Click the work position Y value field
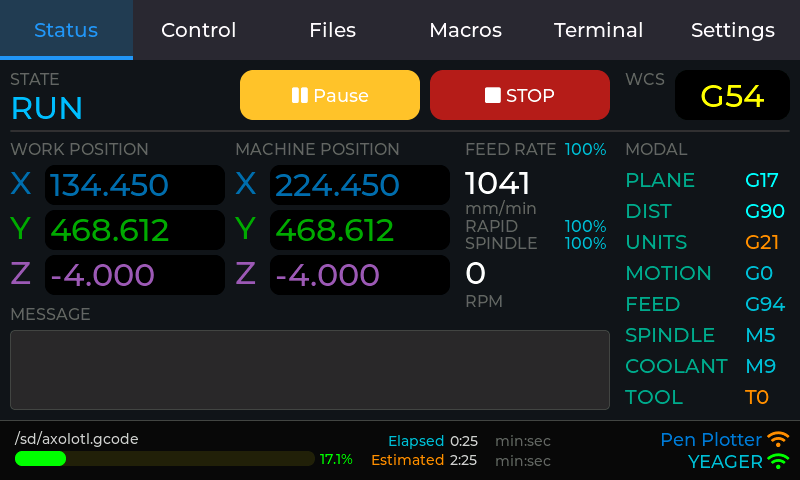This screenshot has width=800, height=480. click(135, 230)
